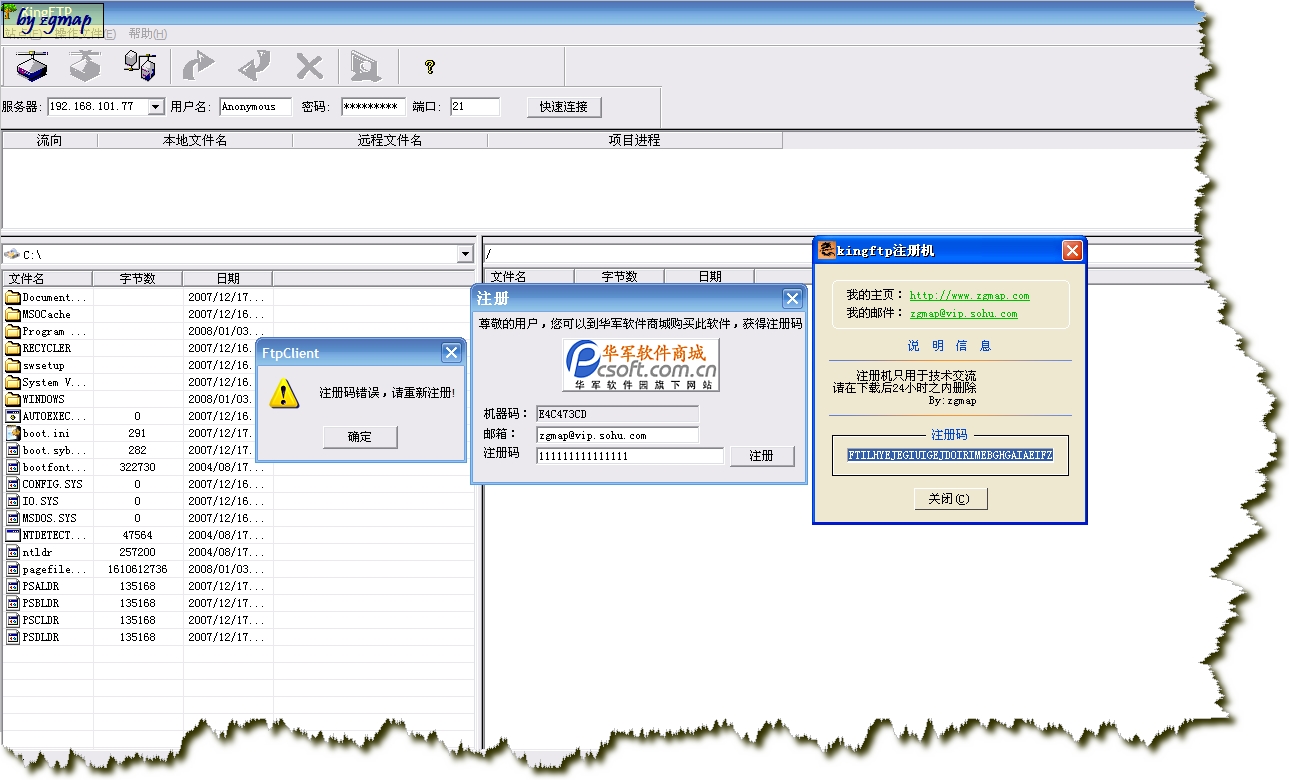Click the download left-arrow toolbar icon

click(254, 67)
